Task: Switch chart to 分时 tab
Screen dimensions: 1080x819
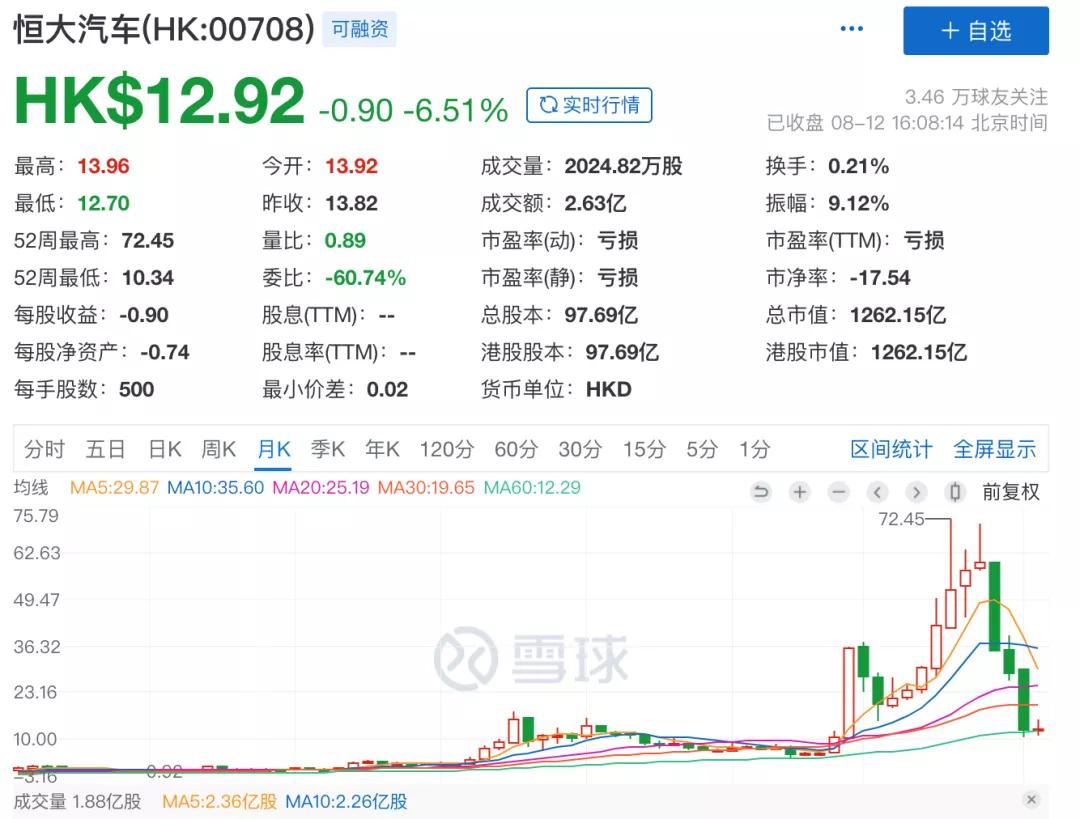Action: click(44, 450)
